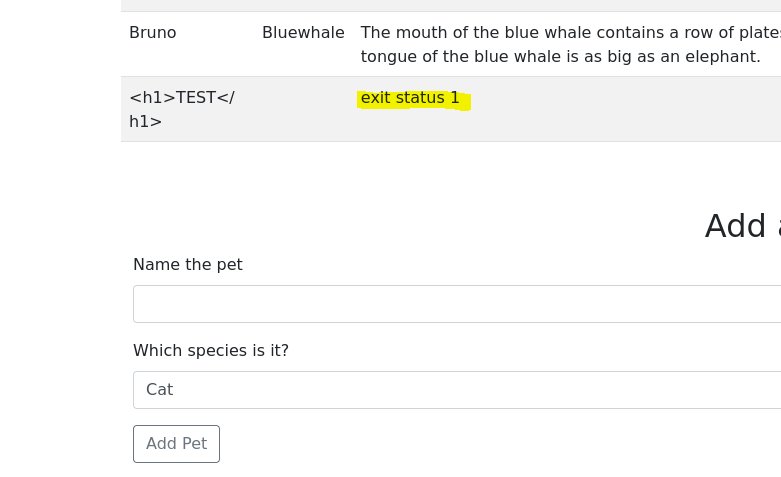Click the "Cat" value in species selector
Screen dimensions: 781x477
point(159,389)
